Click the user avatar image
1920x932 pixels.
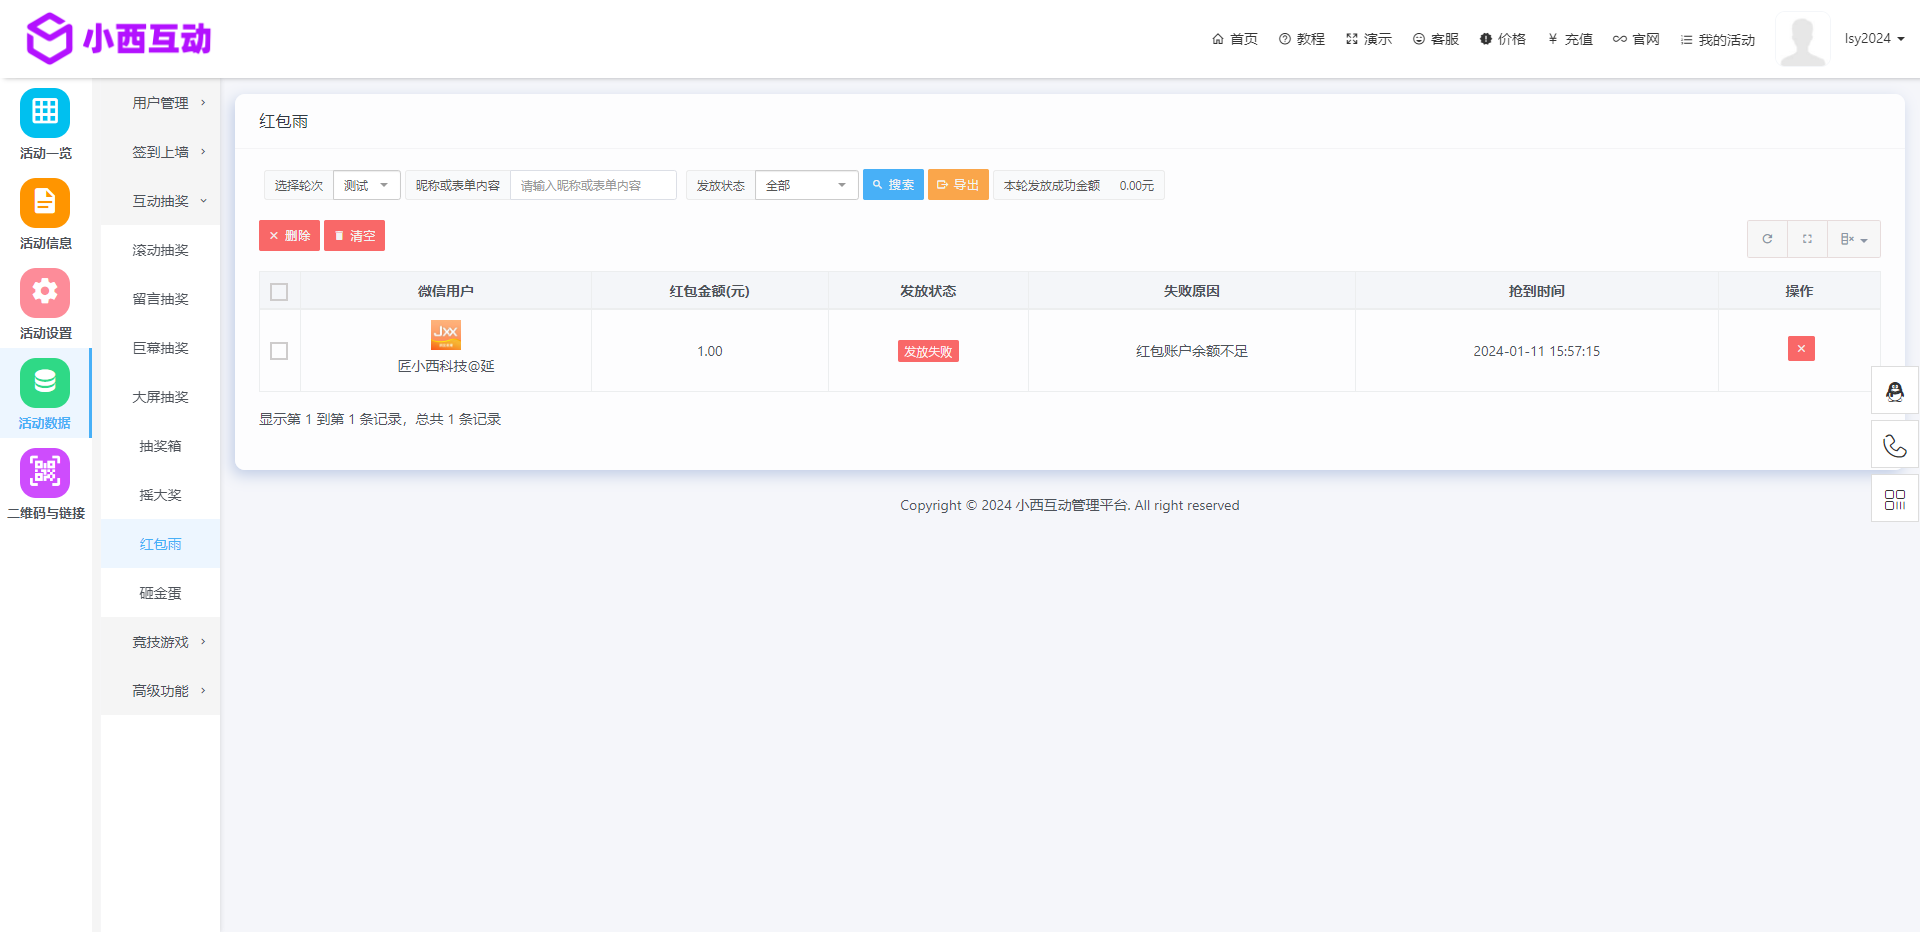point(1803,40)
